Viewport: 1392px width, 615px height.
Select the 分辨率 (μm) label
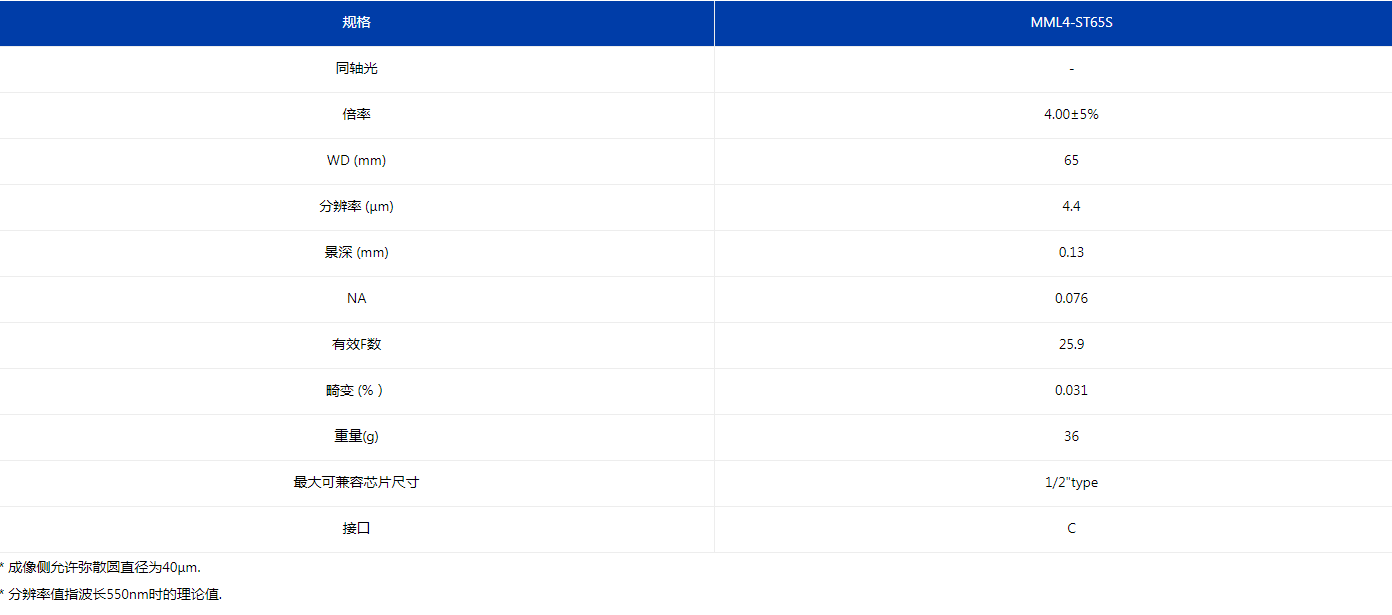point(357,207)
